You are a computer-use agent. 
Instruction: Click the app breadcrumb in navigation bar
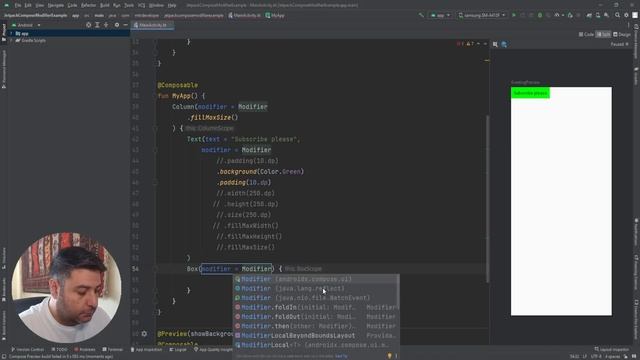click(x=76, y=15)
